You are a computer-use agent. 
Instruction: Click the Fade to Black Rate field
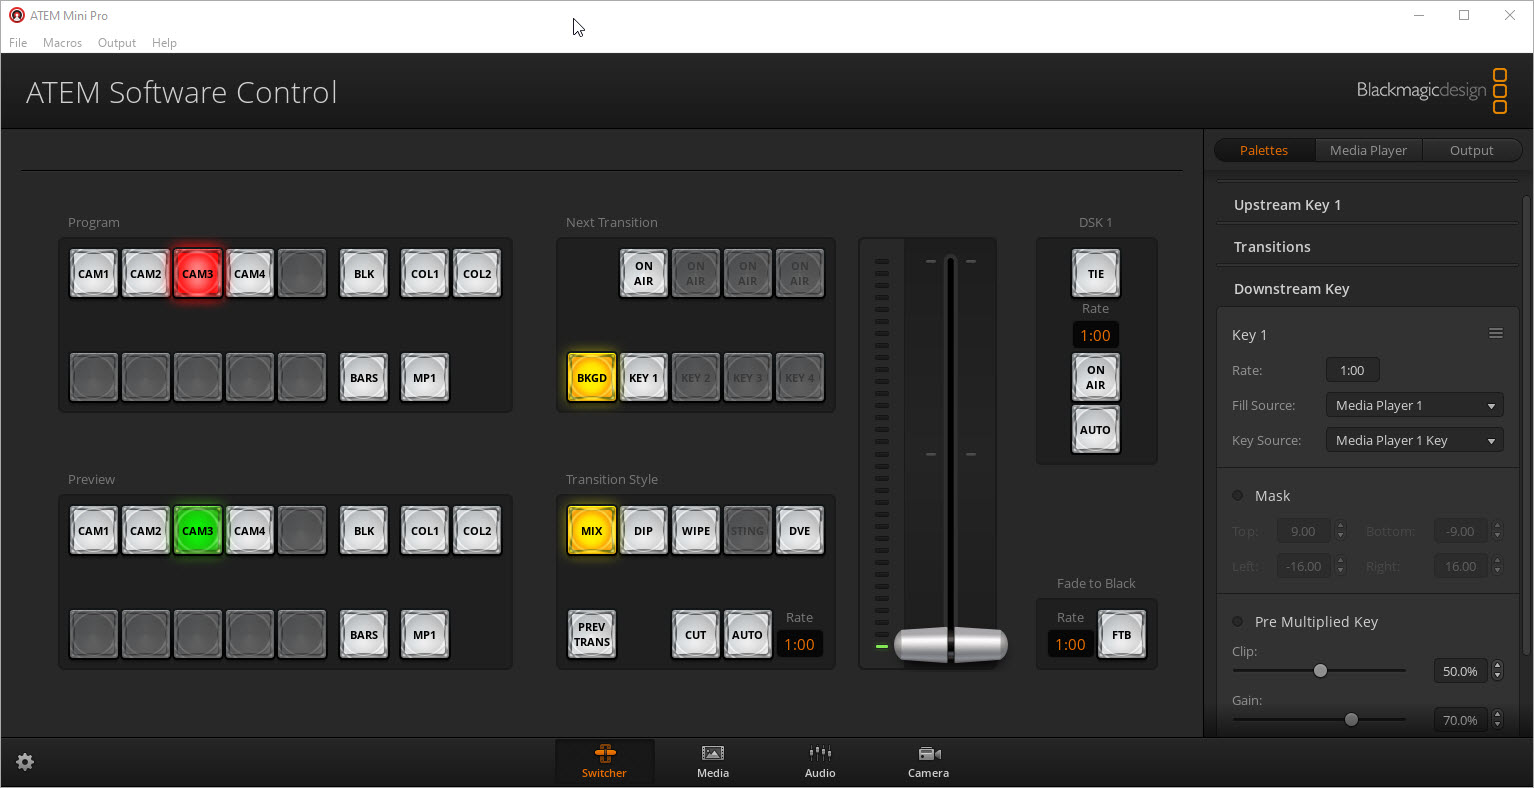[1070, 645]
